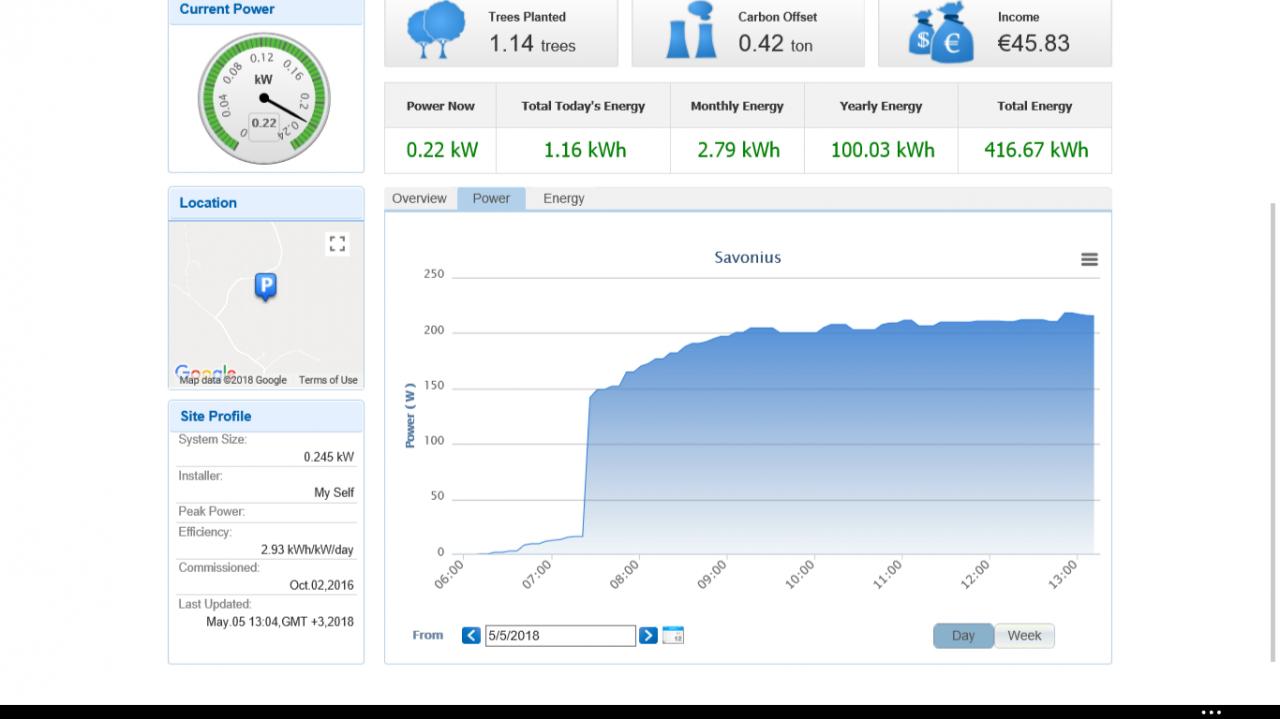This screenshot has height=719, width=1280.
Task: Click the current power gauge dial
Action: [x=264, y=98]
